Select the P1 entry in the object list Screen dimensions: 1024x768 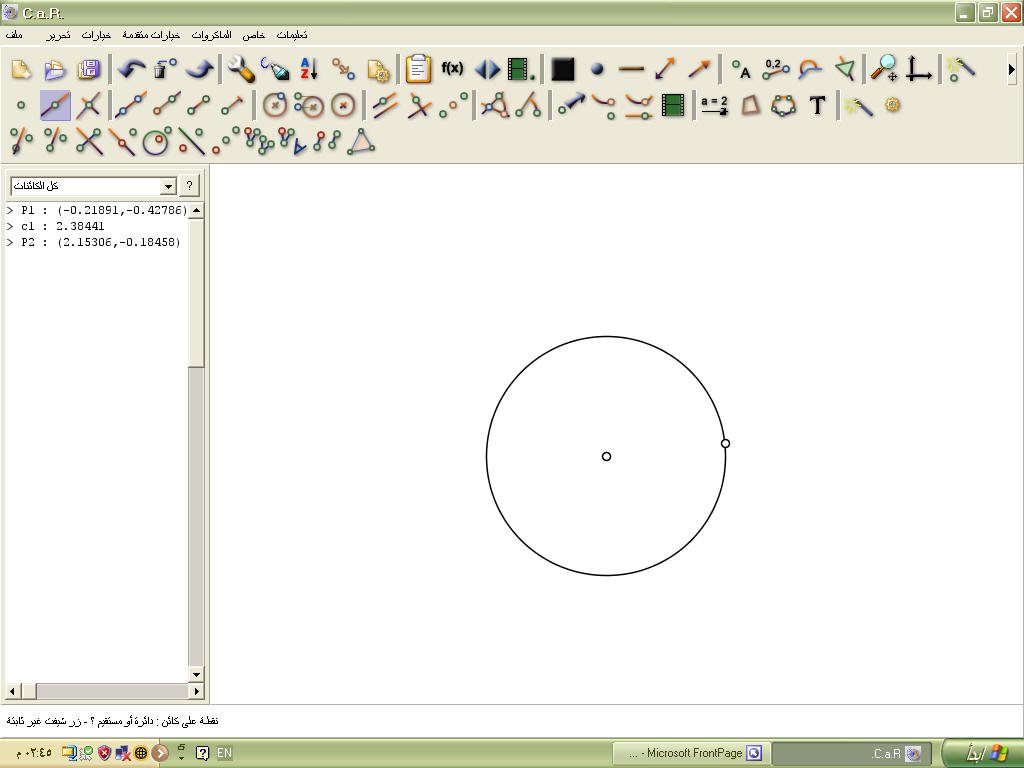97,210
